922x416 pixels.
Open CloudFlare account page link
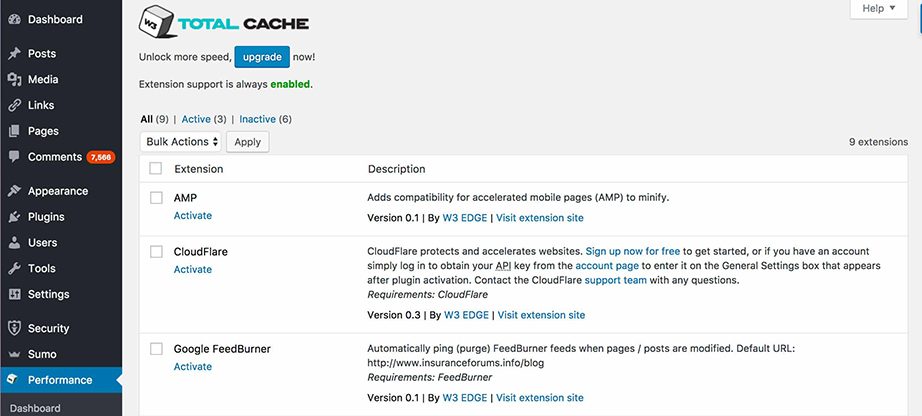(607, 266)
